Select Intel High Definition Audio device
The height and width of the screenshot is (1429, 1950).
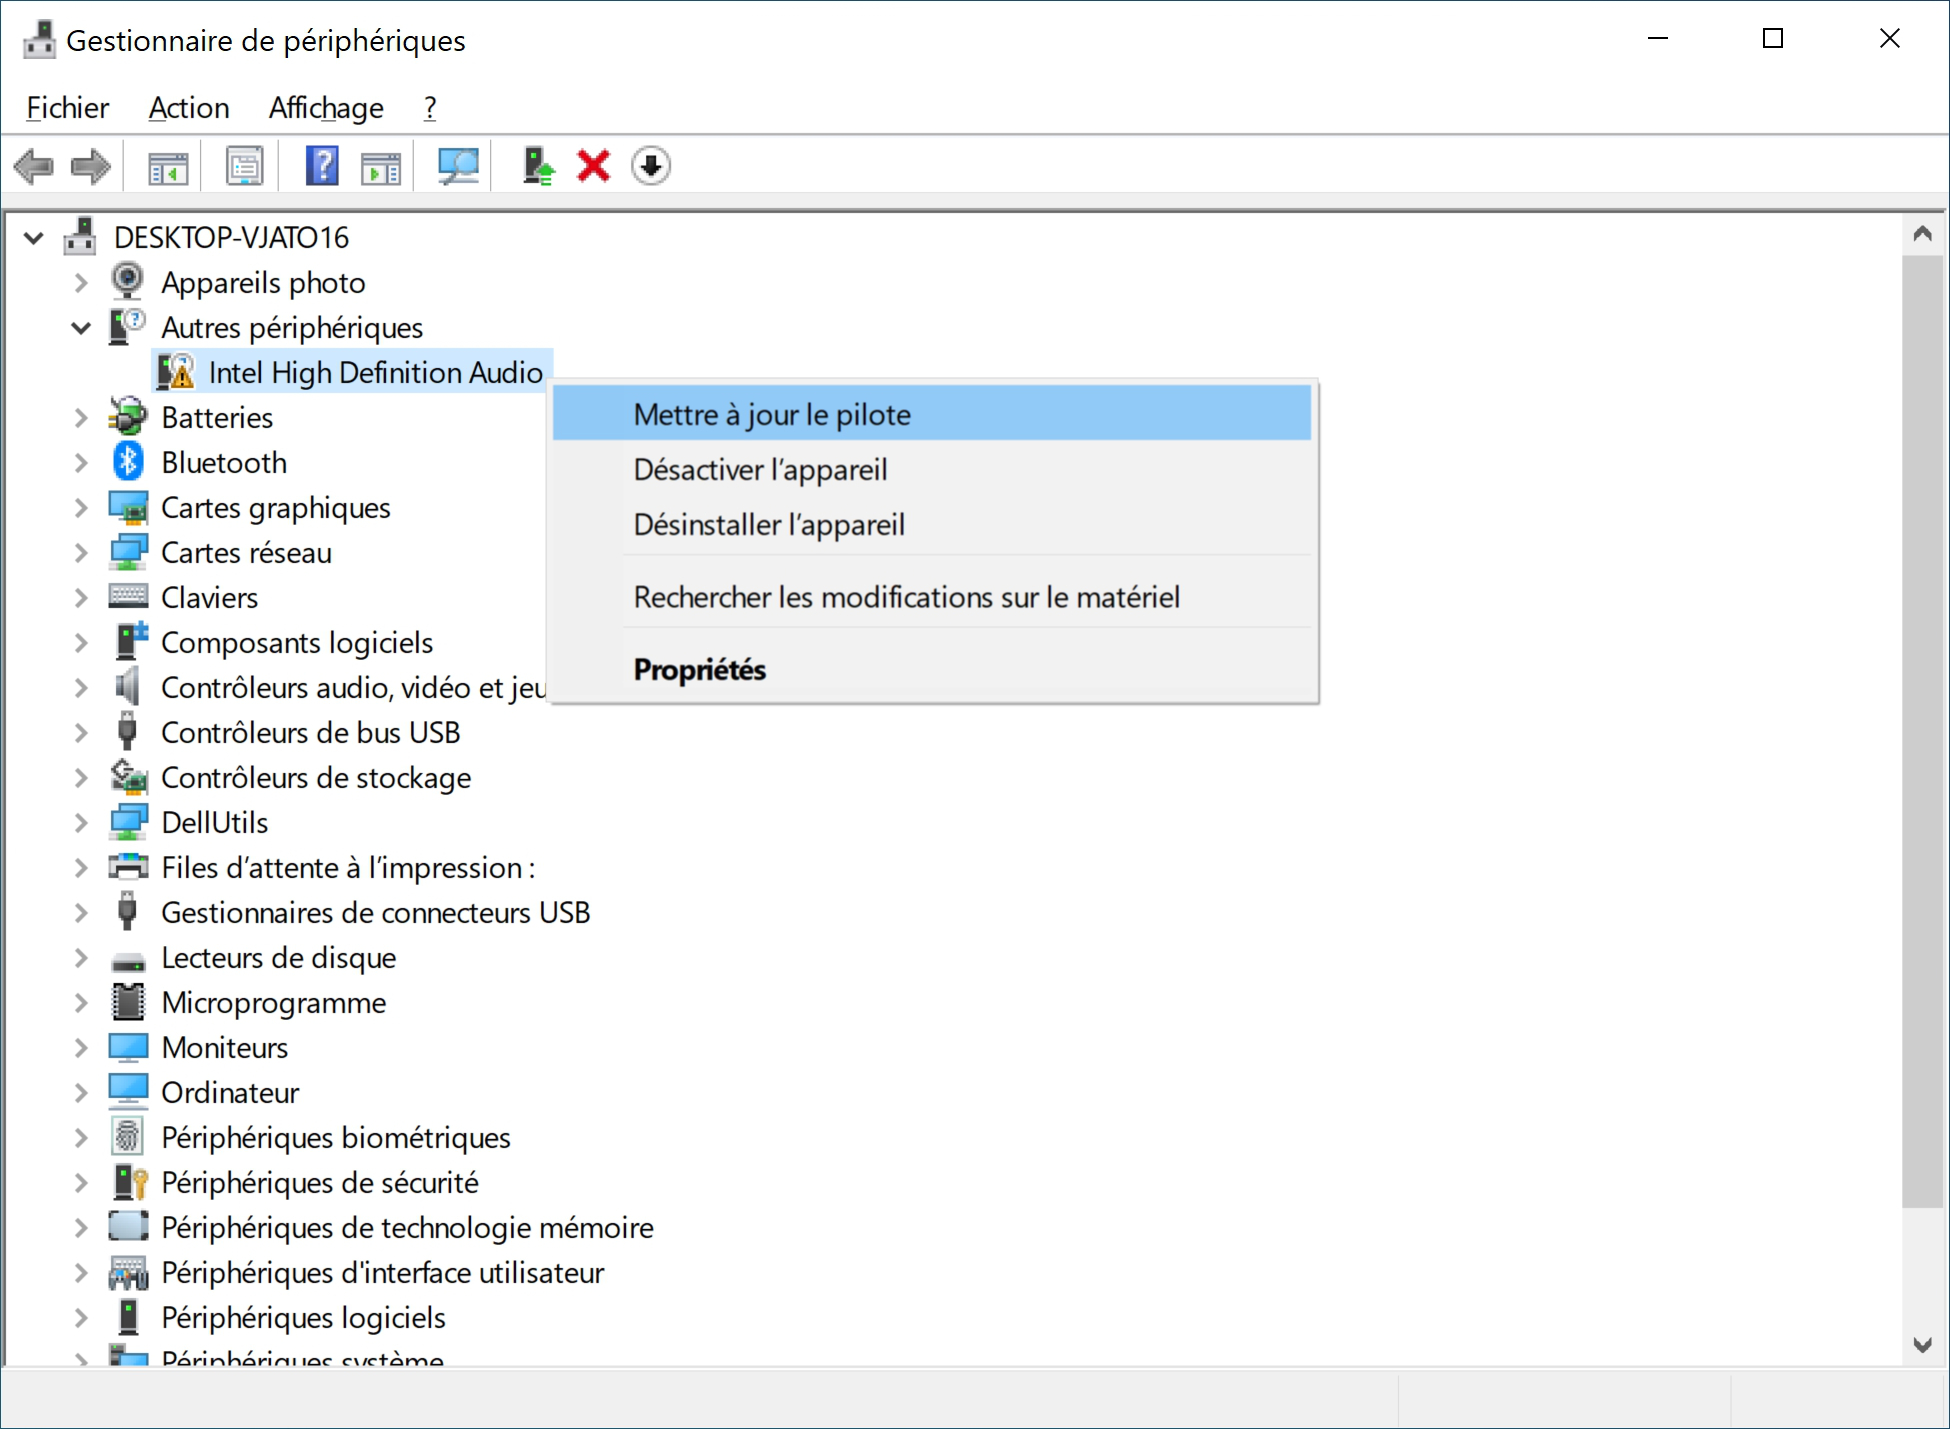coord(376,372)
